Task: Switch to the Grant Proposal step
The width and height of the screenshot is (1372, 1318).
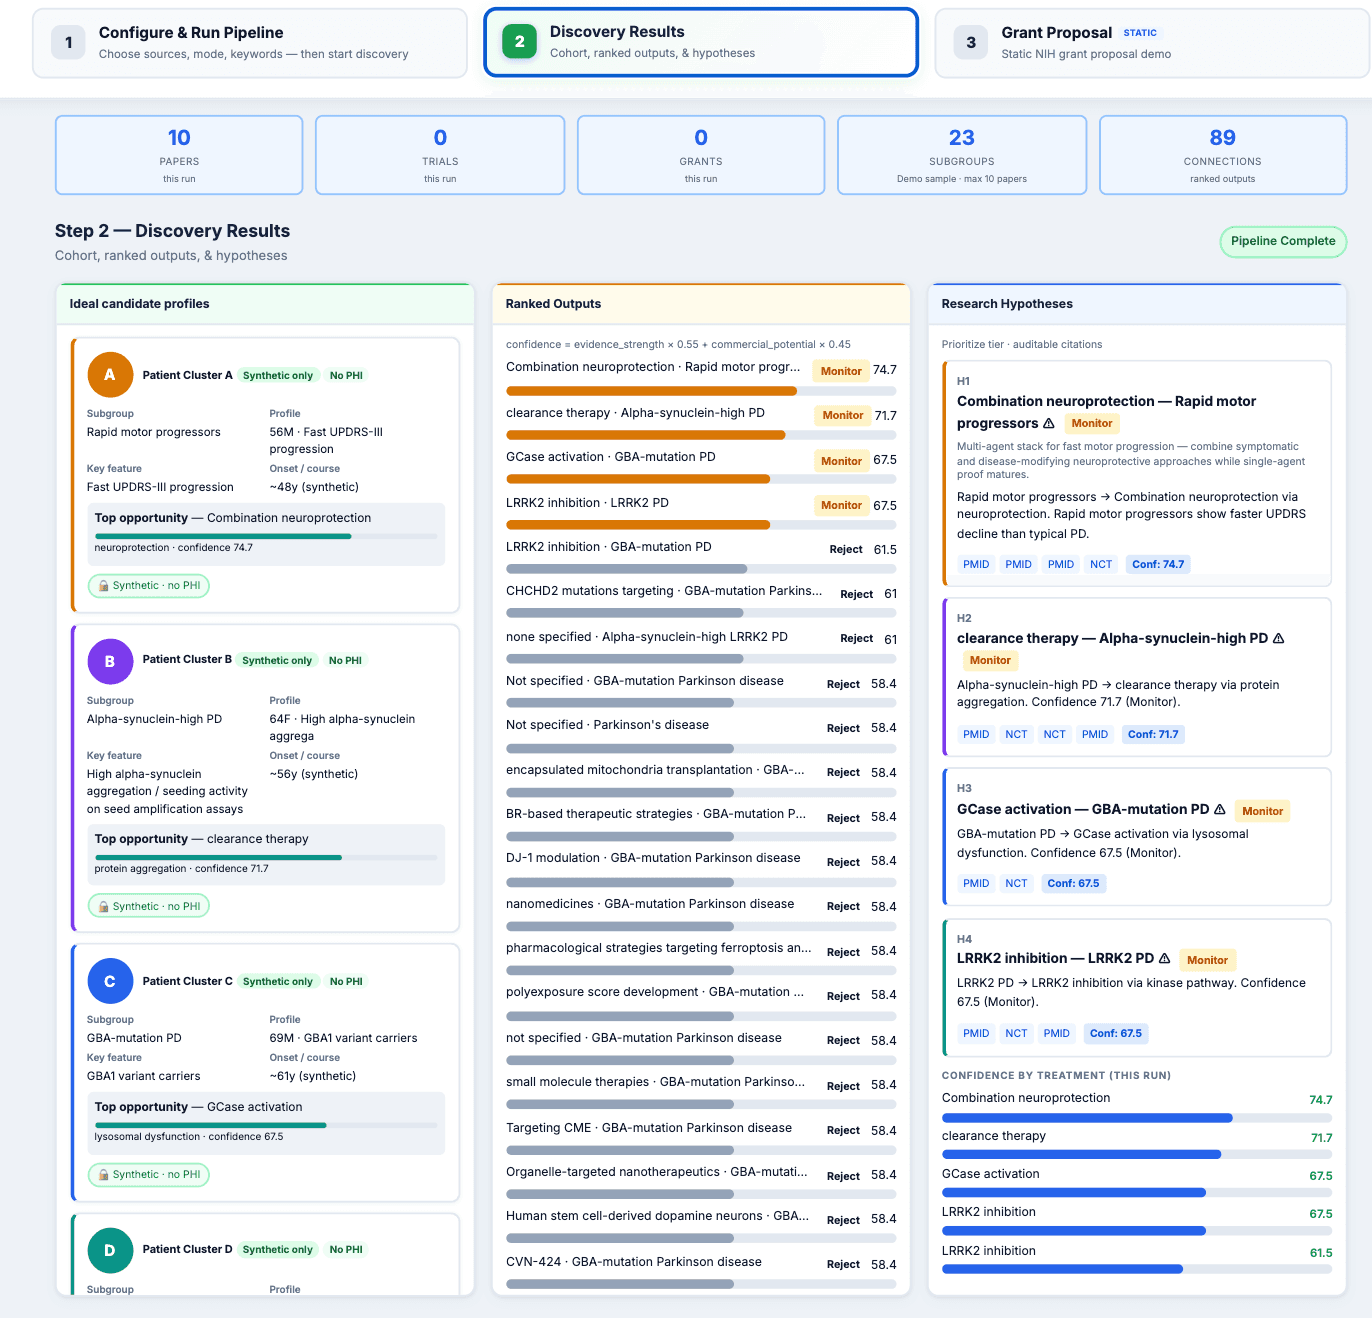Action: tap(1152, 43)
